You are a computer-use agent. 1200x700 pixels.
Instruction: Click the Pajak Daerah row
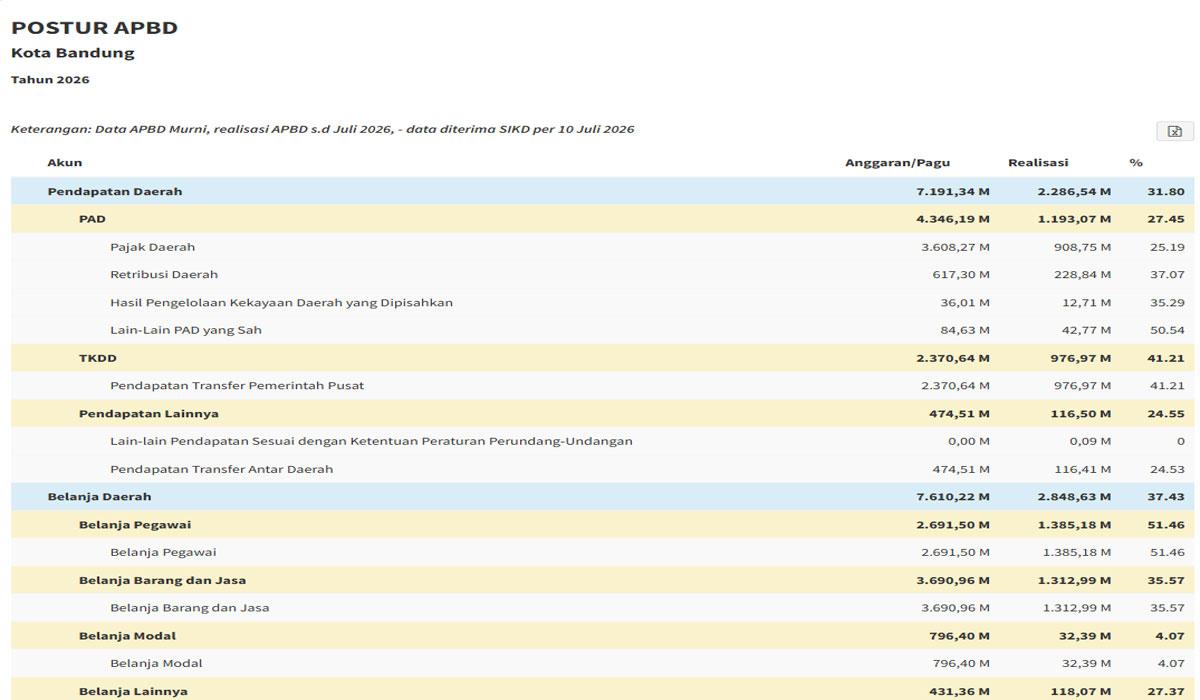(603, 247)
